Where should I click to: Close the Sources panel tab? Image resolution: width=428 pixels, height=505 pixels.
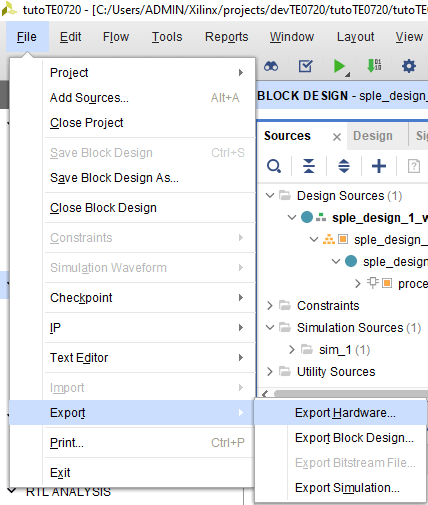(337, 137)
